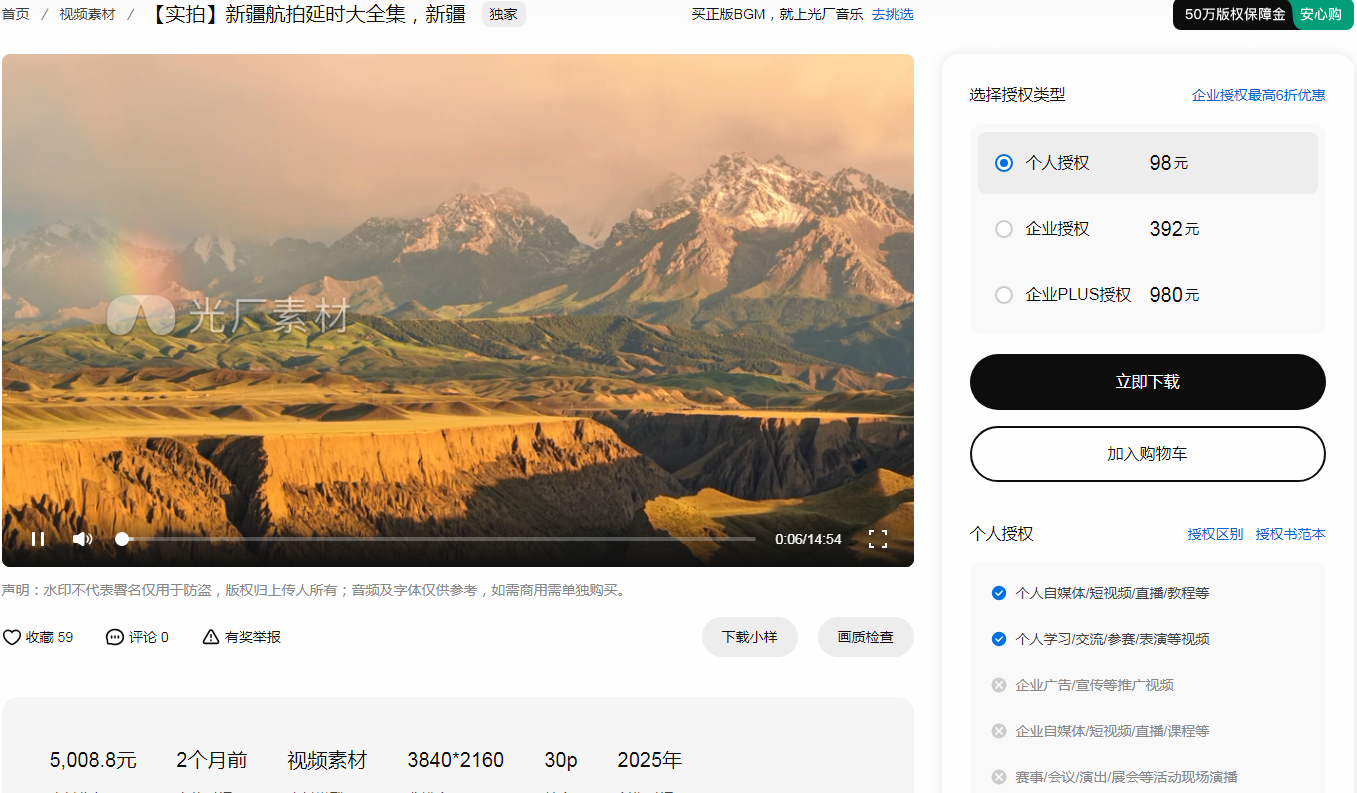1357x793 pixels.
Task: Click the 立即下载 button
Action: coord(1147,382)
